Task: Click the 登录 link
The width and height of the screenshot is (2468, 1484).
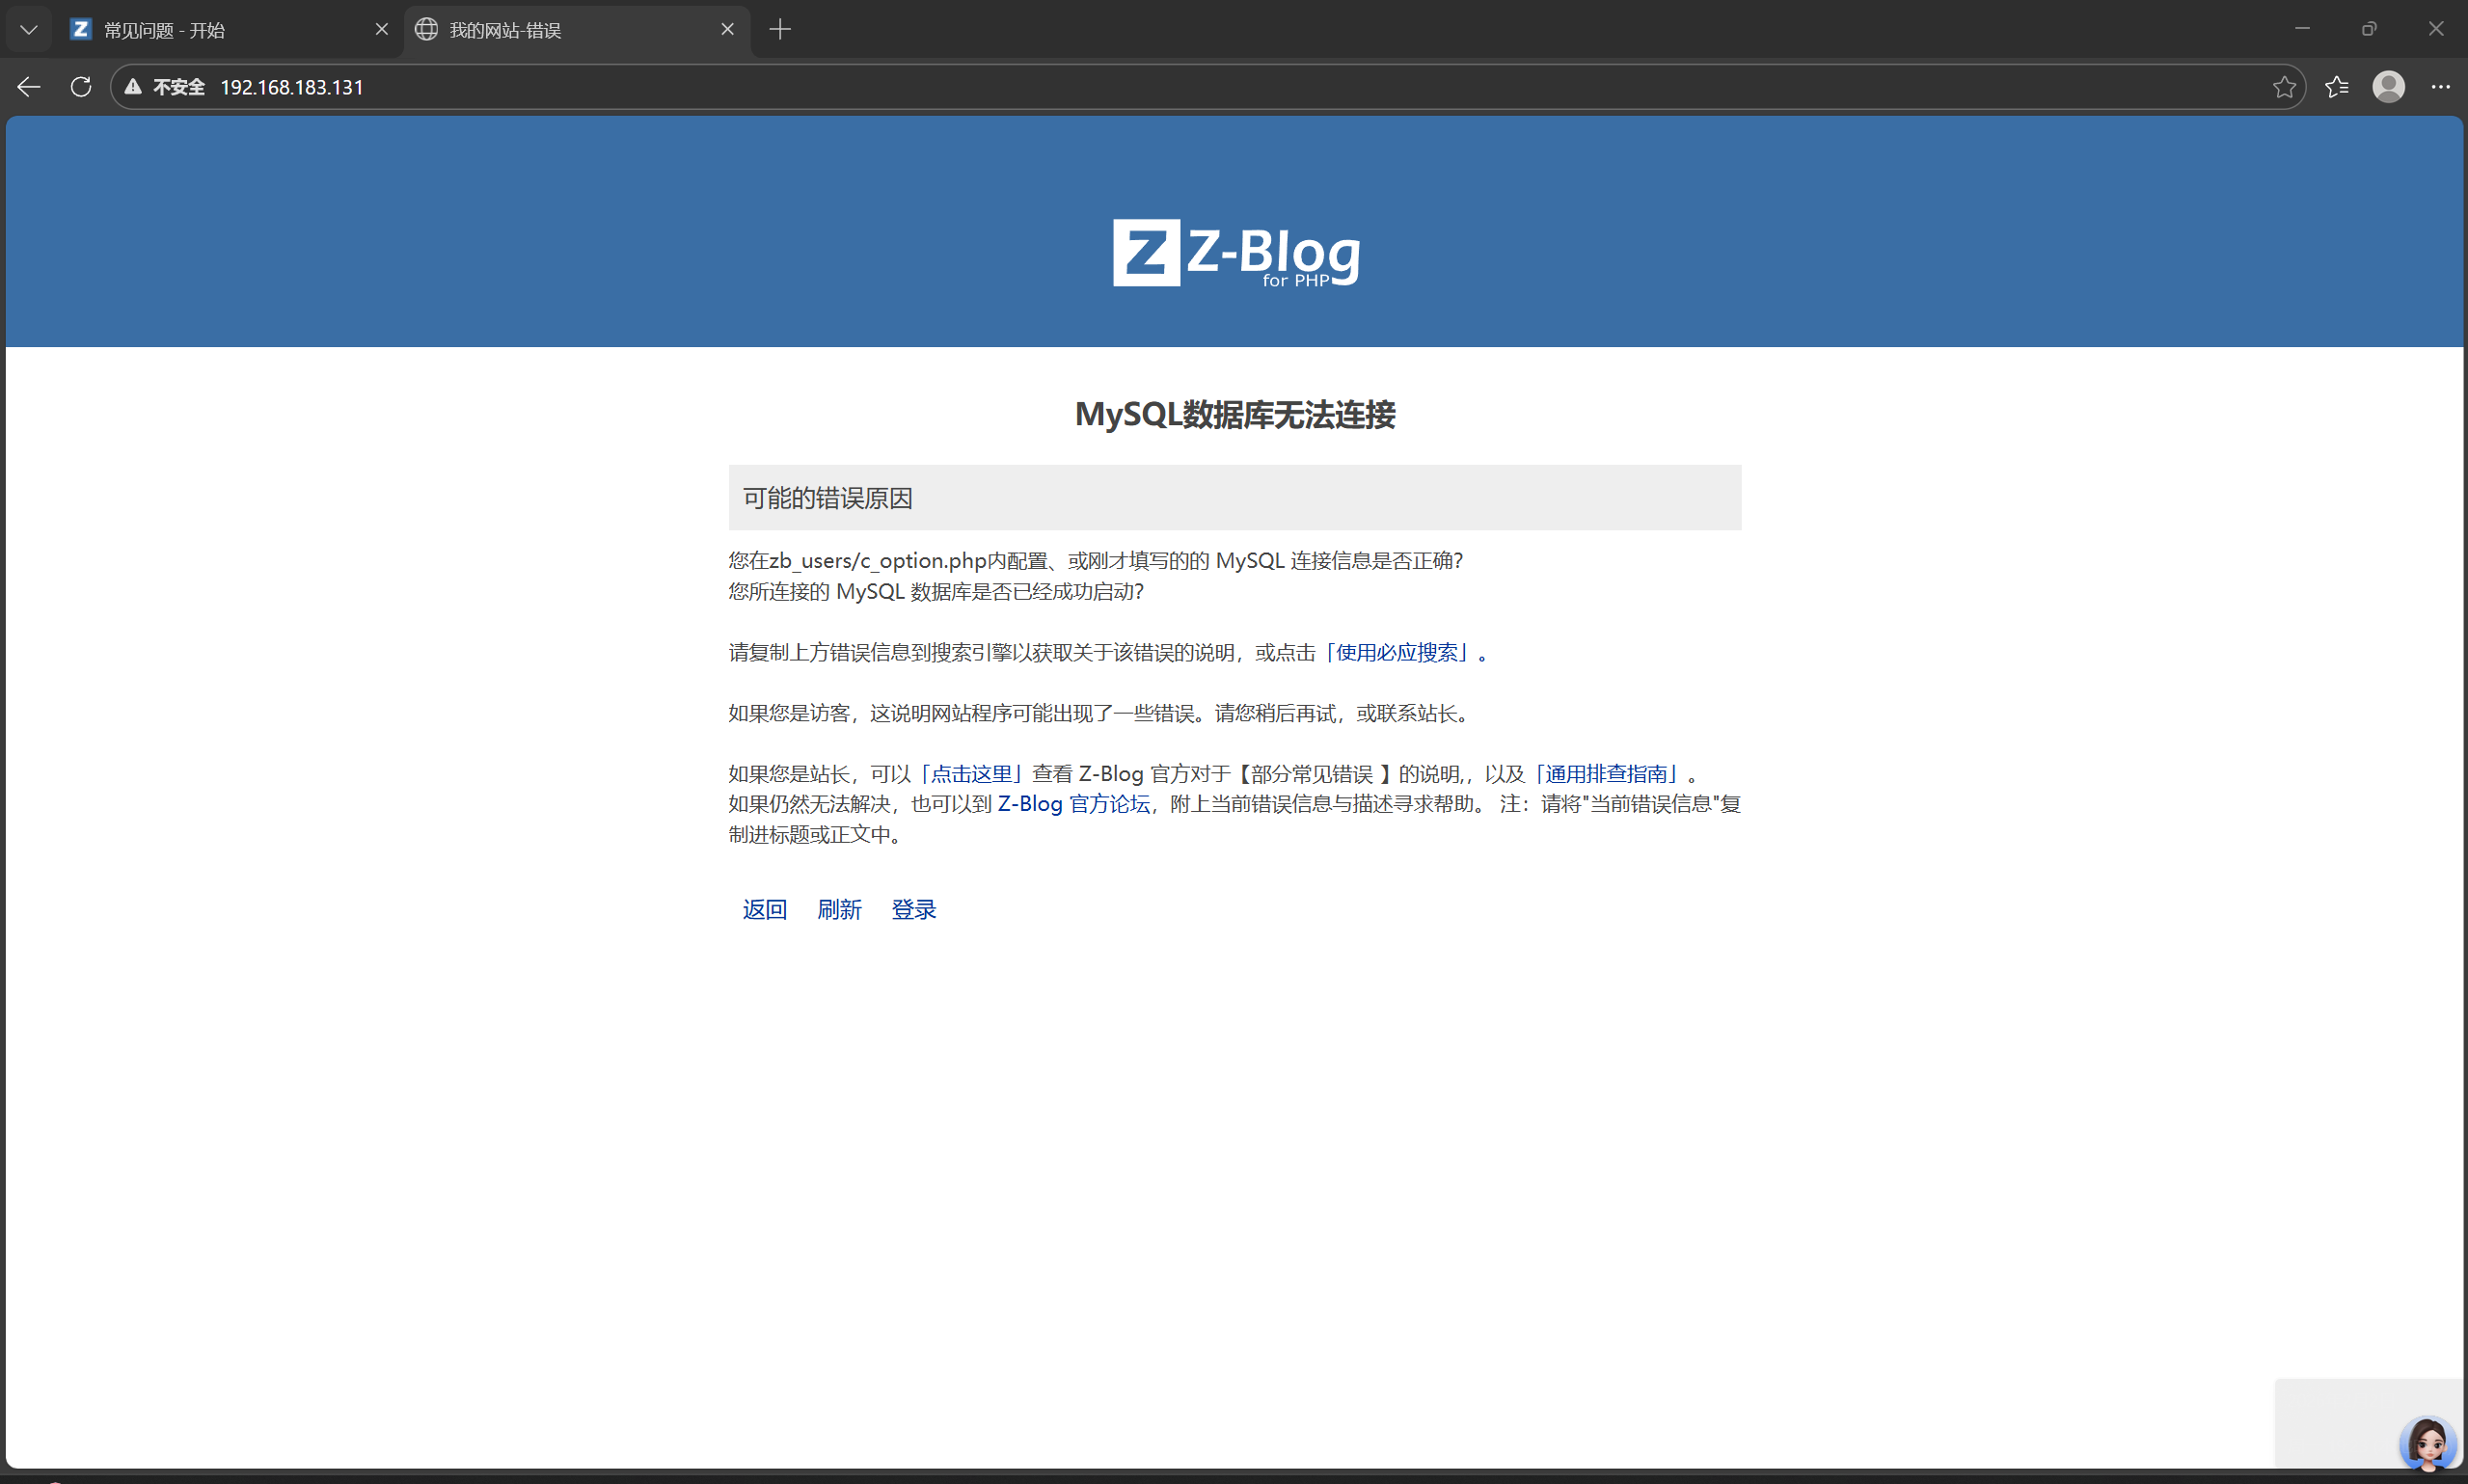Action: click(913, 909)
